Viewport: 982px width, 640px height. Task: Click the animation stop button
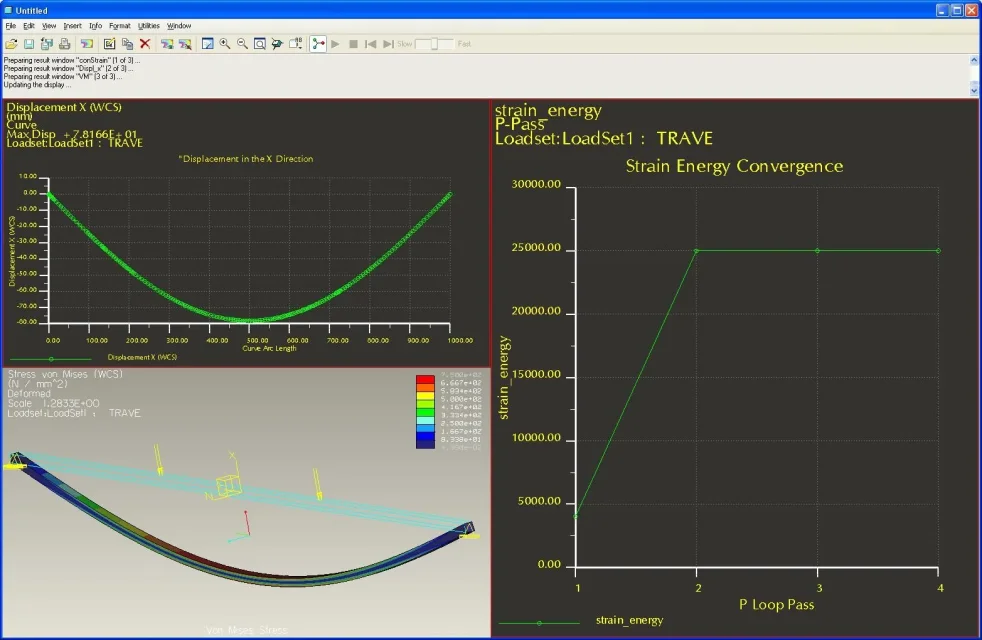point(353,44)
